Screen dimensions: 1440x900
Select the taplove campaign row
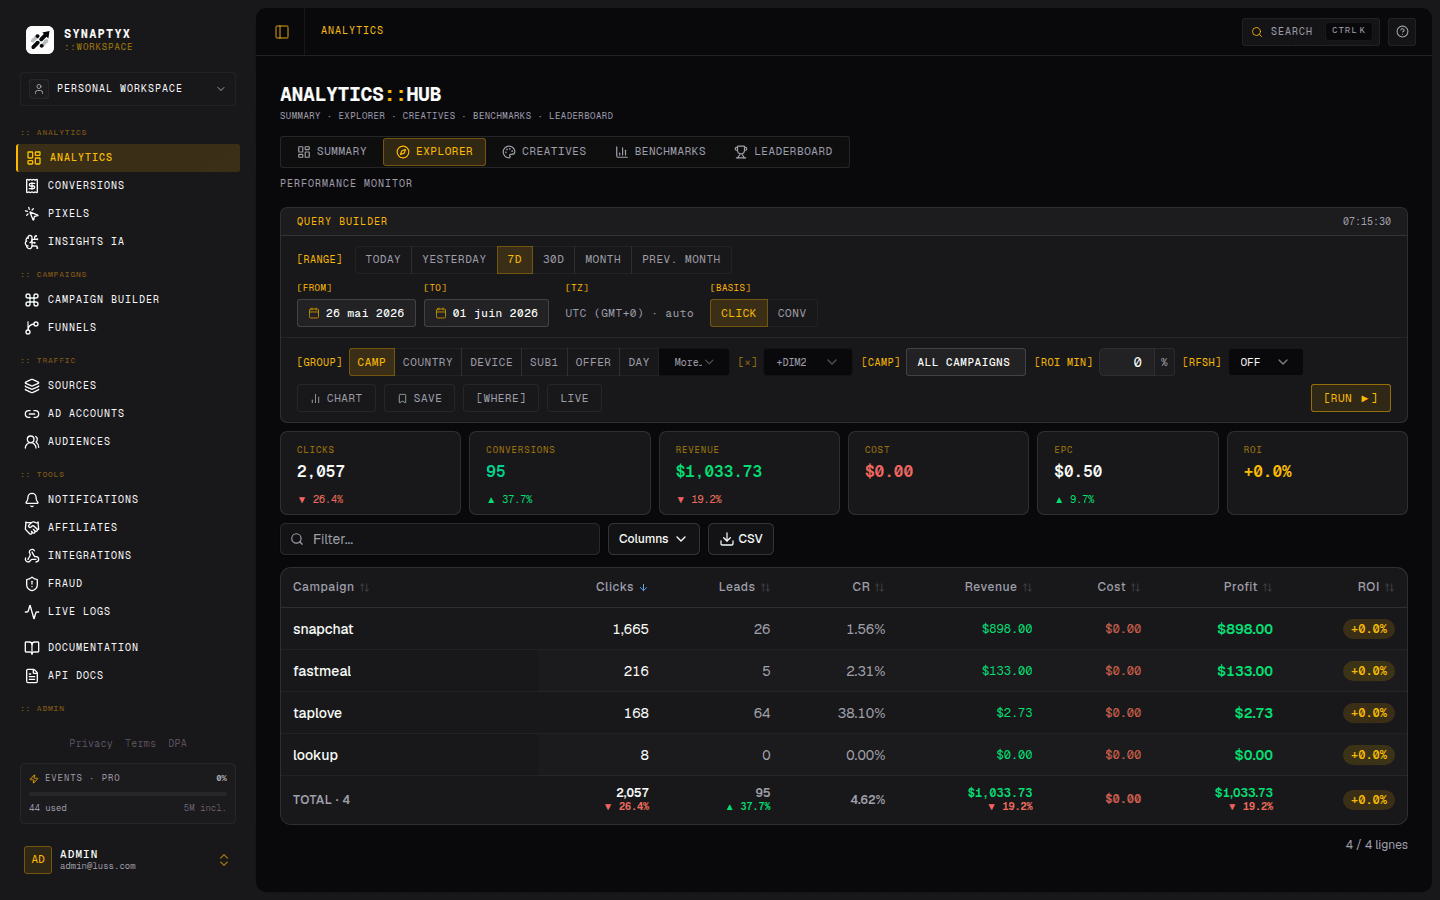tap(844, 713)
